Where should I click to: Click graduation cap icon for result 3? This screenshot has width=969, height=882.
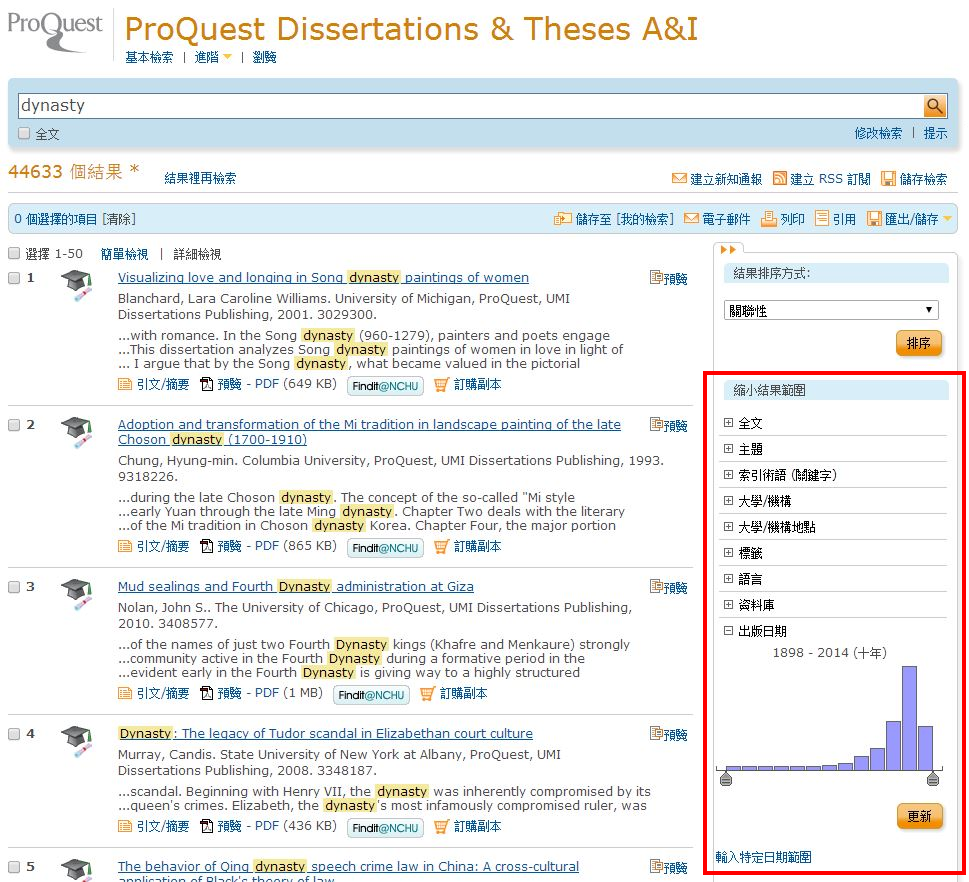tap(77, 595)
